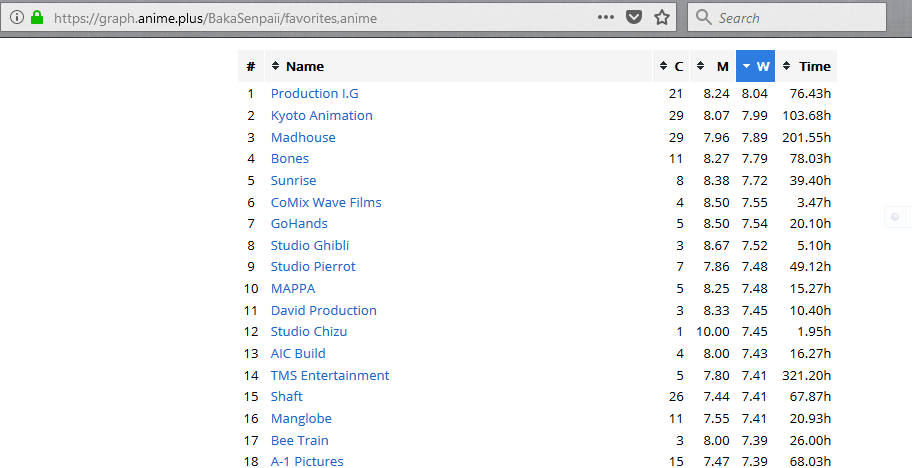Click the site information icon in address bar
The image size is (912, 468).
[x=17, y=17]
